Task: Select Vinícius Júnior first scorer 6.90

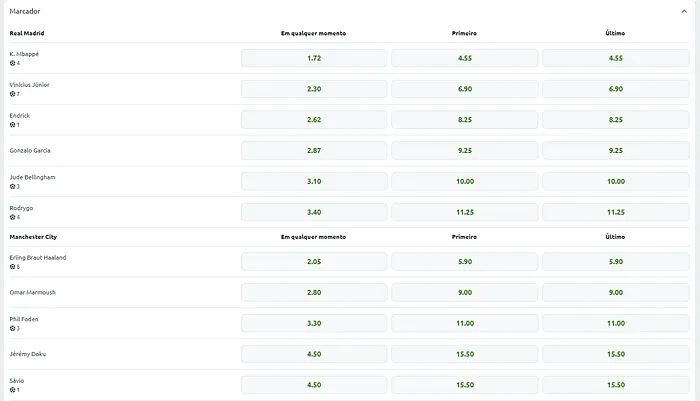Action: click(465, 89)
